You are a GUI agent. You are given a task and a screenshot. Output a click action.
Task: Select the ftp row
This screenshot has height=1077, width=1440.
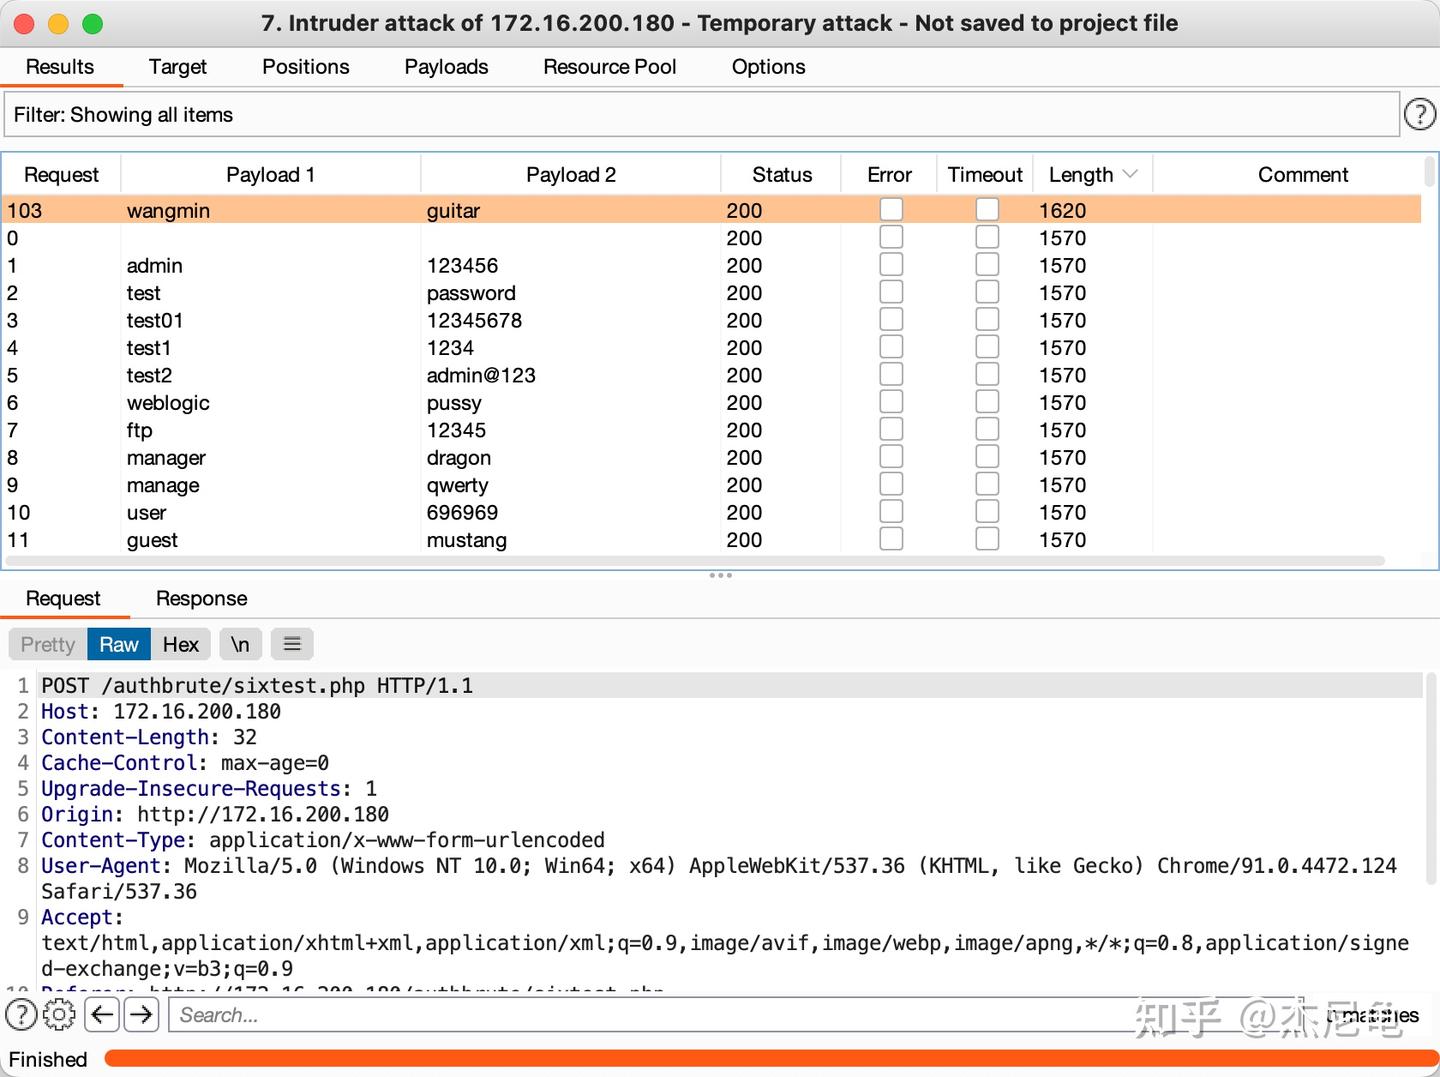(x=712, y=430)
